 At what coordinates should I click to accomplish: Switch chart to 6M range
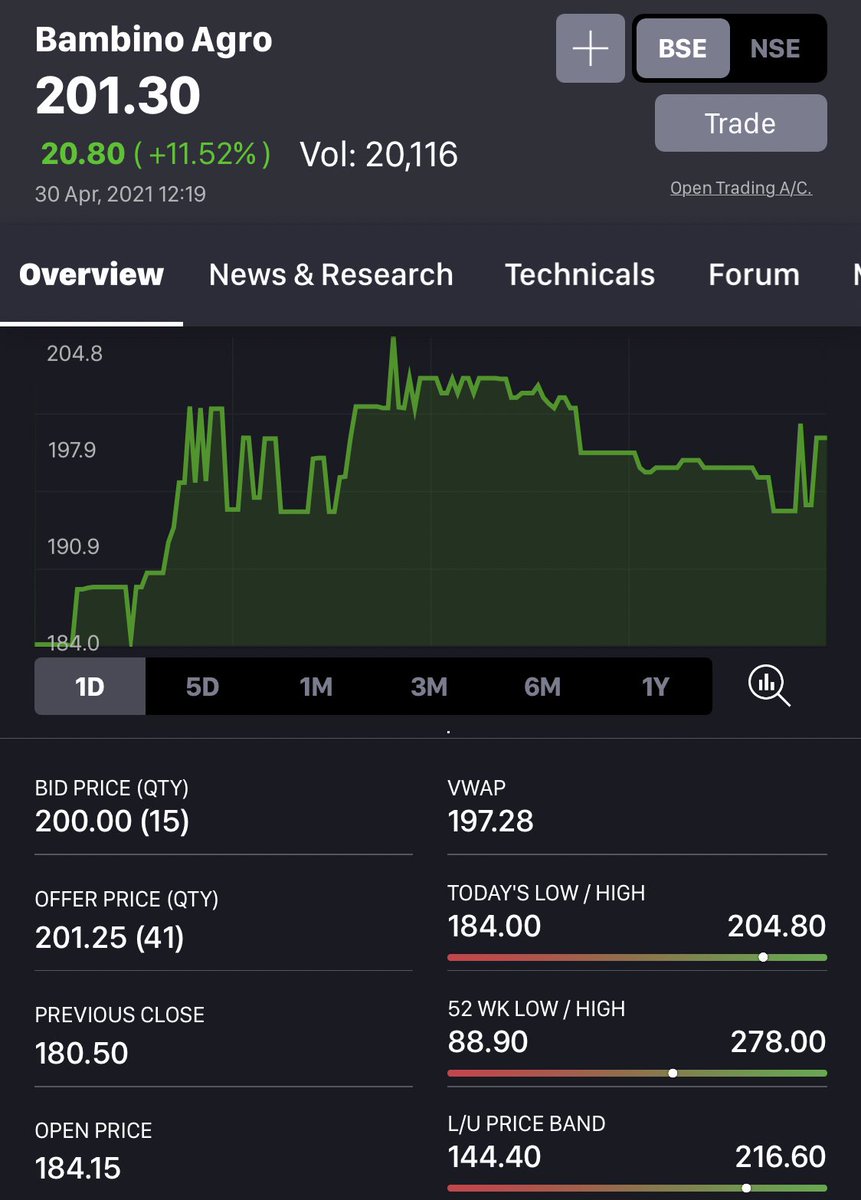(542, 686)
